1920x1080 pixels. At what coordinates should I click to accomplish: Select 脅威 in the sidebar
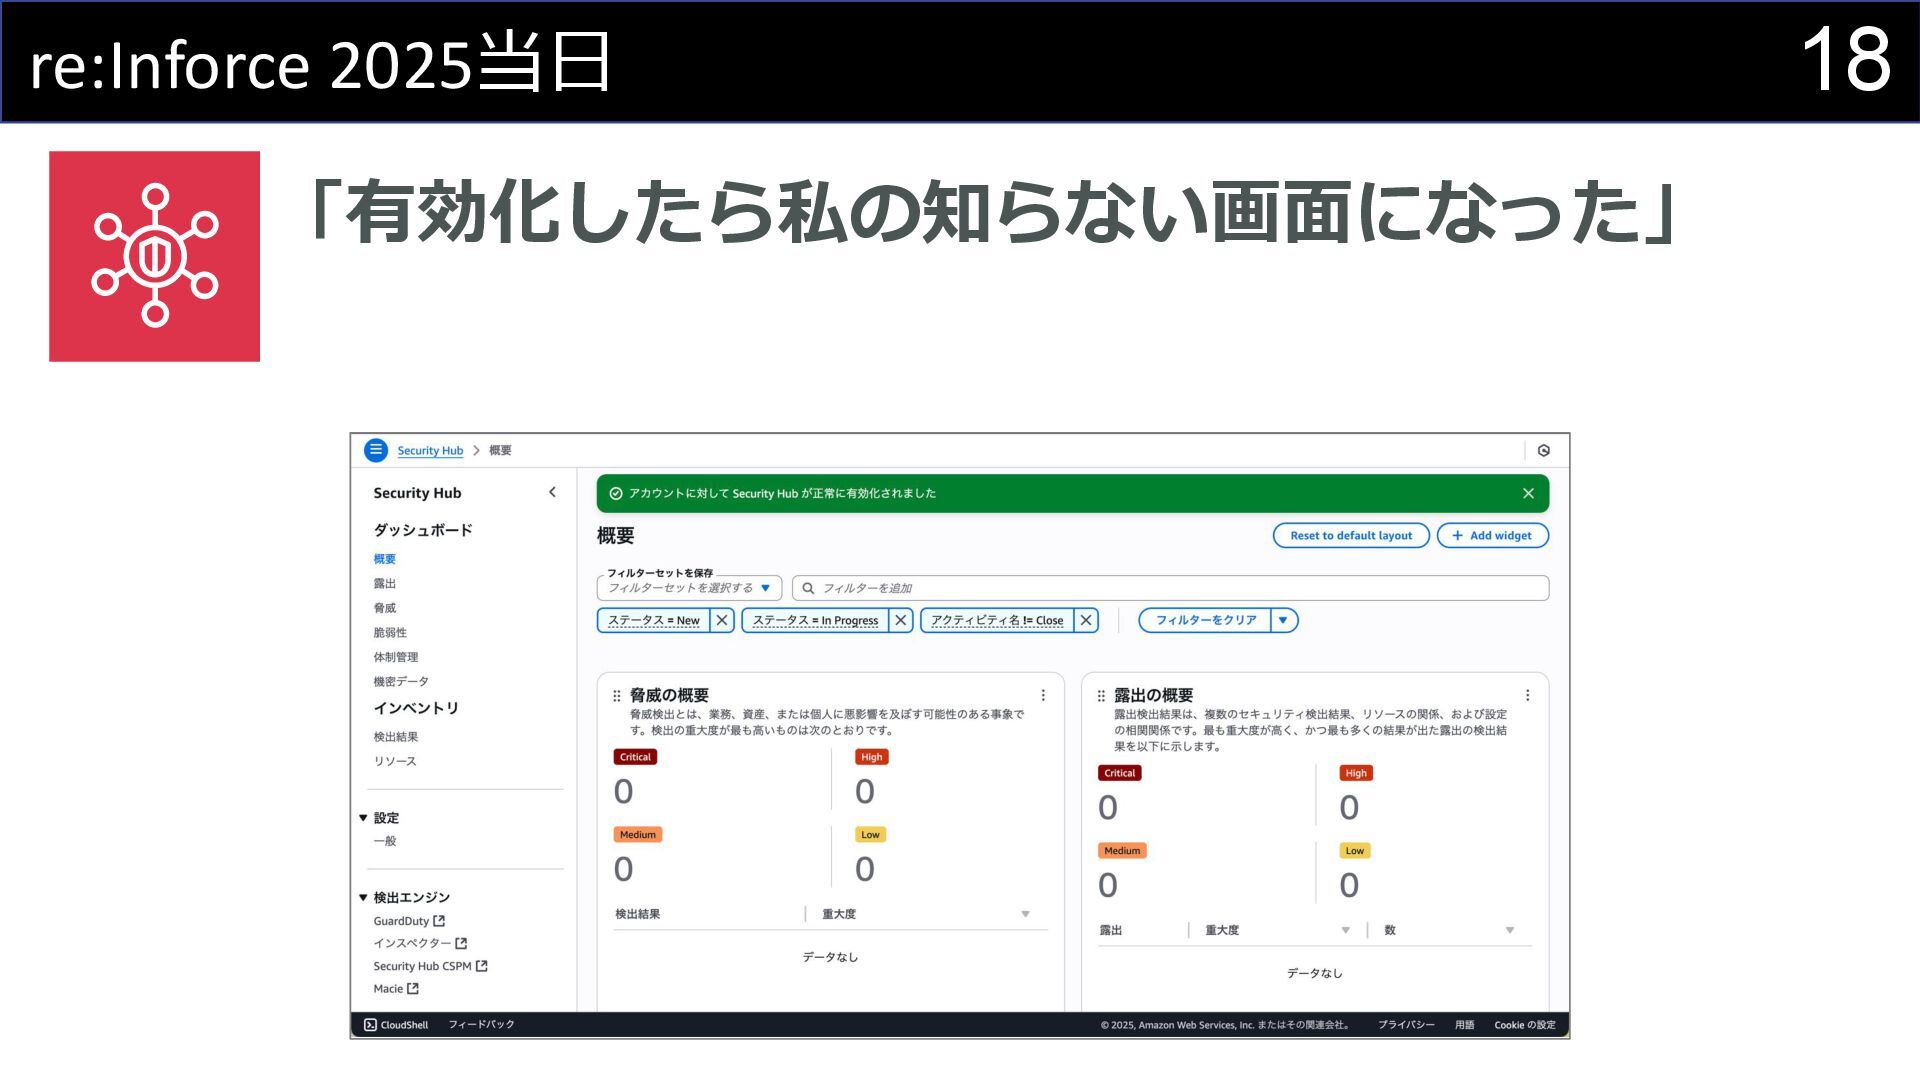(x=385, y=608)
